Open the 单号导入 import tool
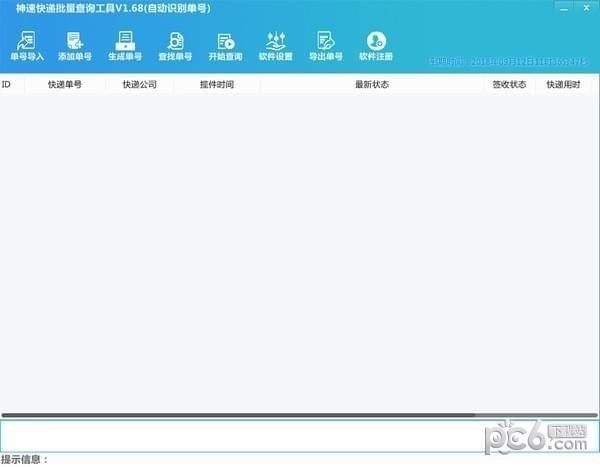600x467 pixels. tap(27, 46)
